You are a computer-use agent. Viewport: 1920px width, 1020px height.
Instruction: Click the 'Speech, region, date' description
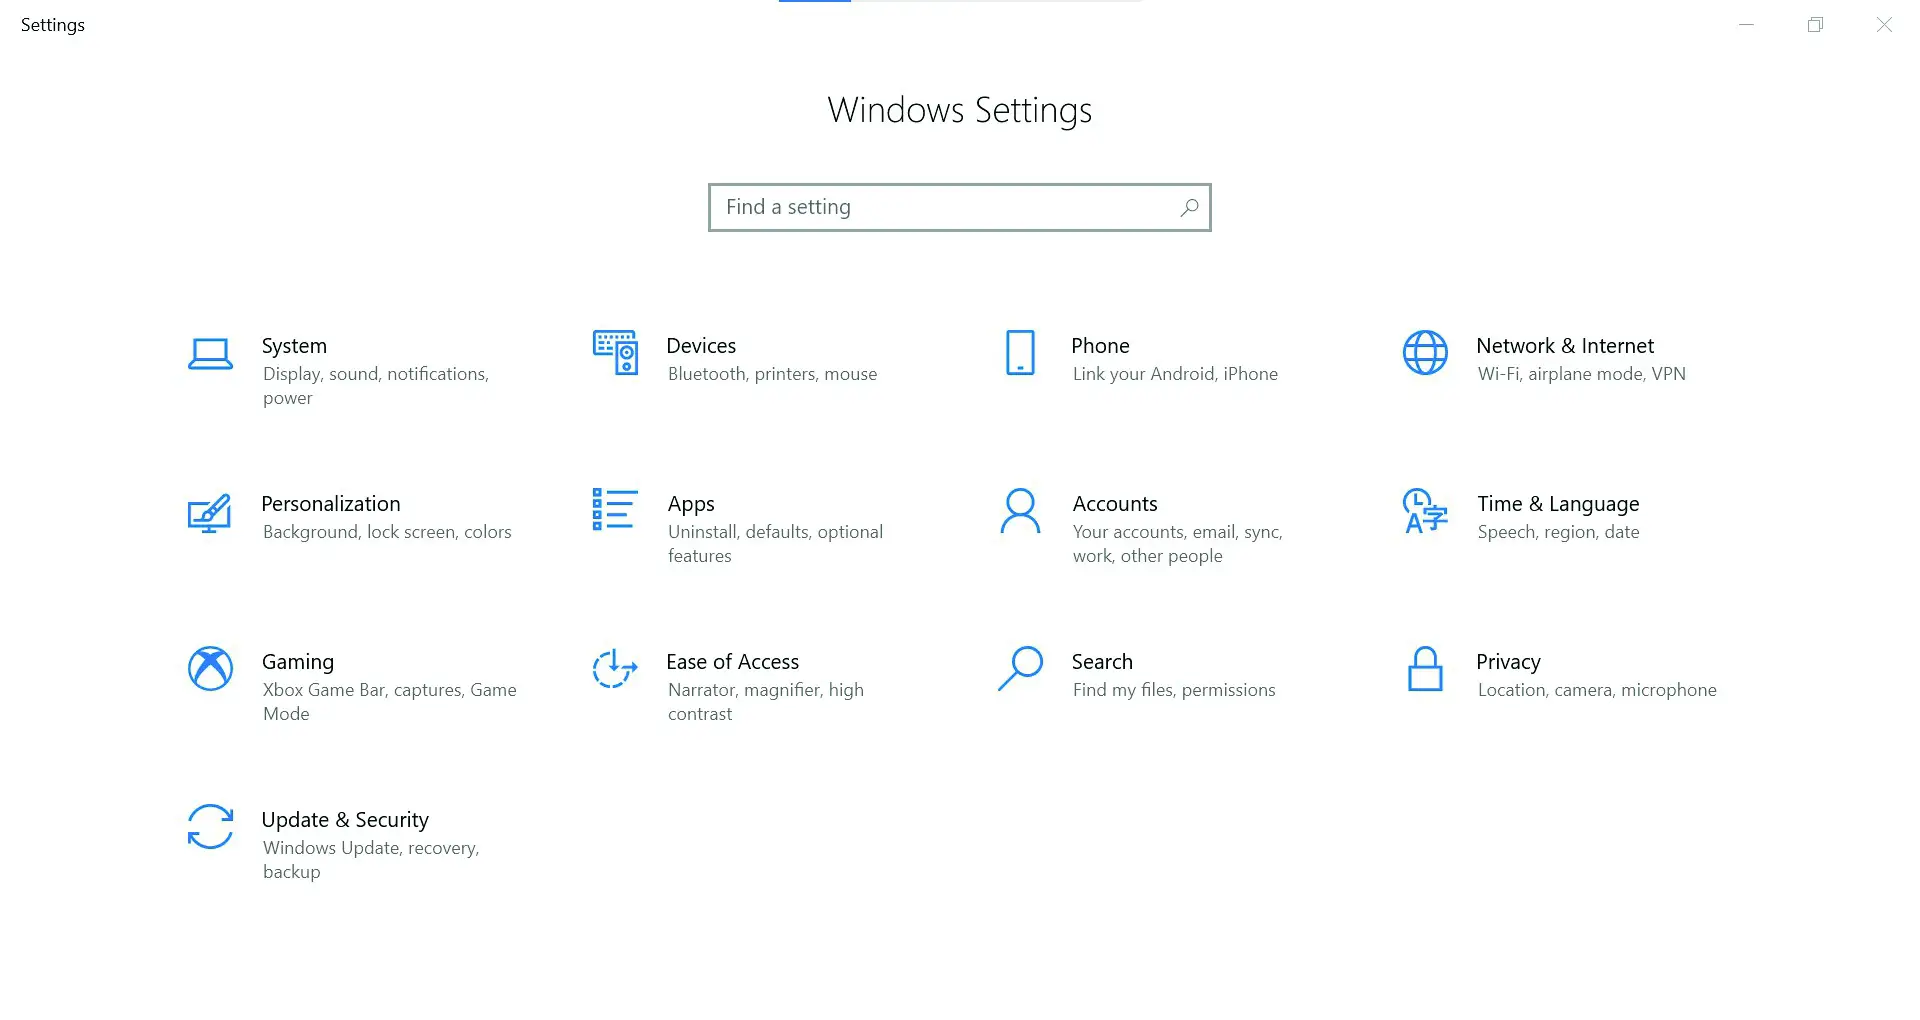pyautogui.click(x=1558, y=532)
